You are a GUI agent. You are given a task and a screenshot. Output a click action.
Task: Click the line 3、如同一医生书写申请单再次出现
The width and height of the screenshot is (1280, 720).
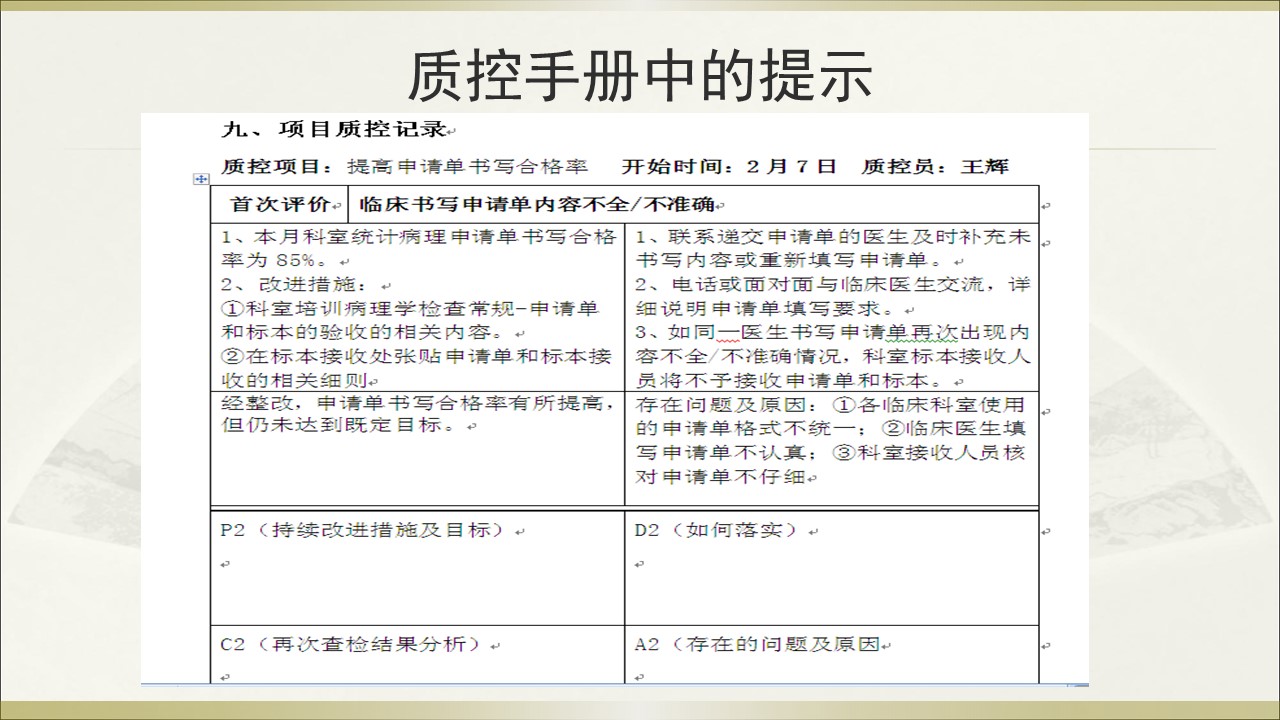833,355
